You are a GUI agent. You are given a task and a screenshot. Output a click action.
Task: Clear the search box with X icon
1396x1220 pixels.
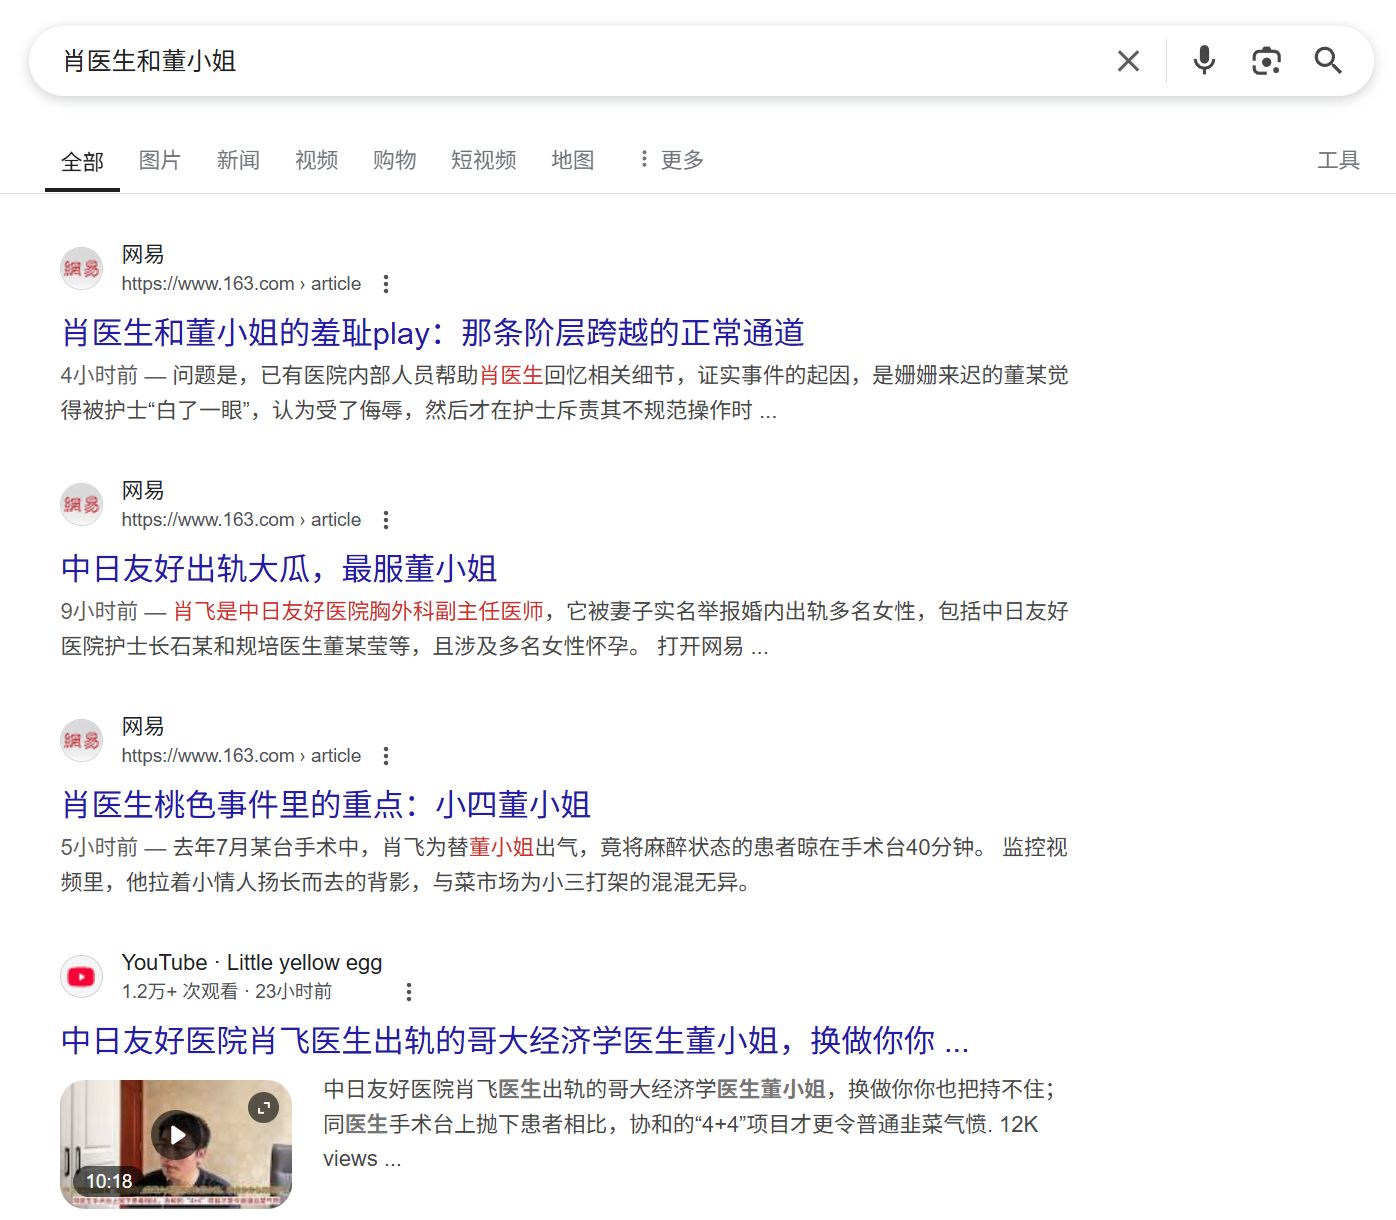[1128, 61]
